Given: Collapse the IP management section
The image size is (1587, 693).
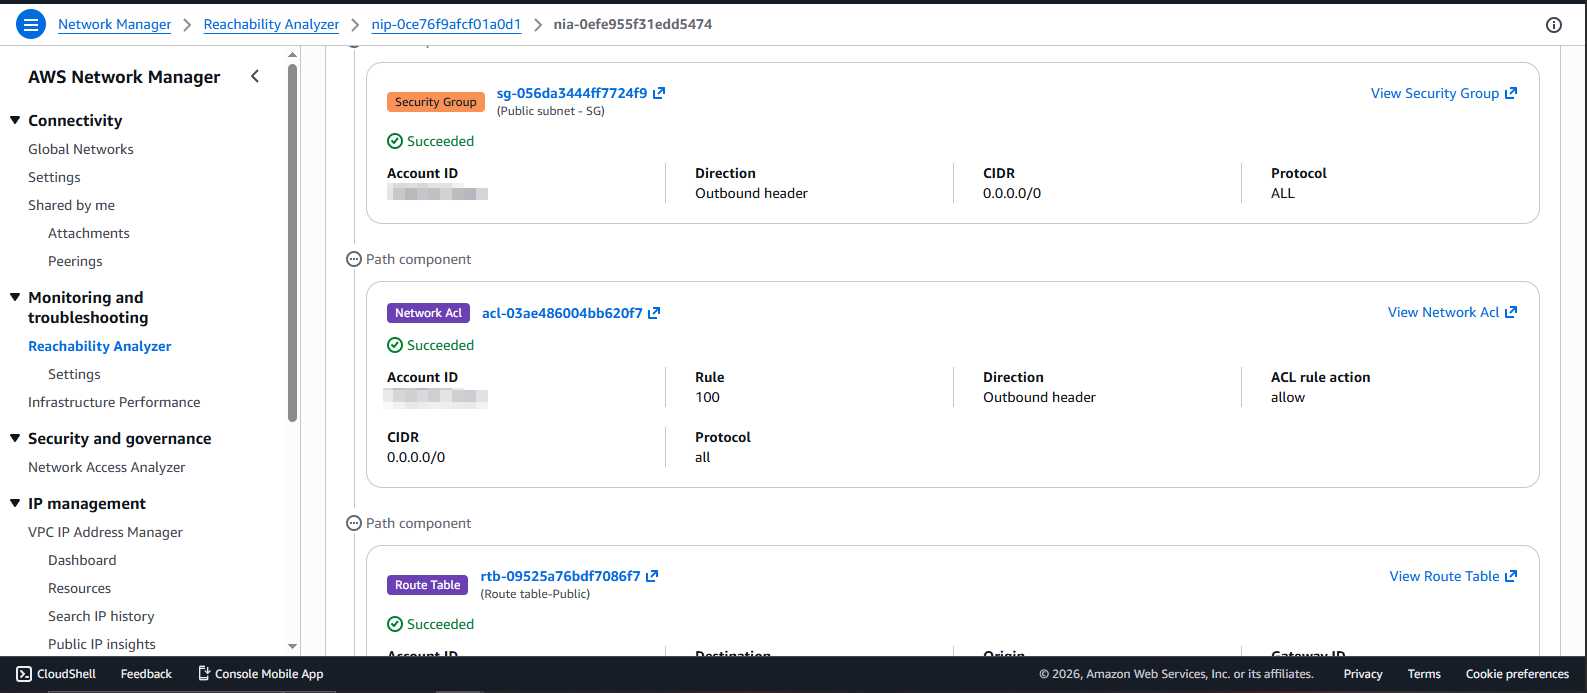Looking at the screenshot, I should click(x=15, y=503).
